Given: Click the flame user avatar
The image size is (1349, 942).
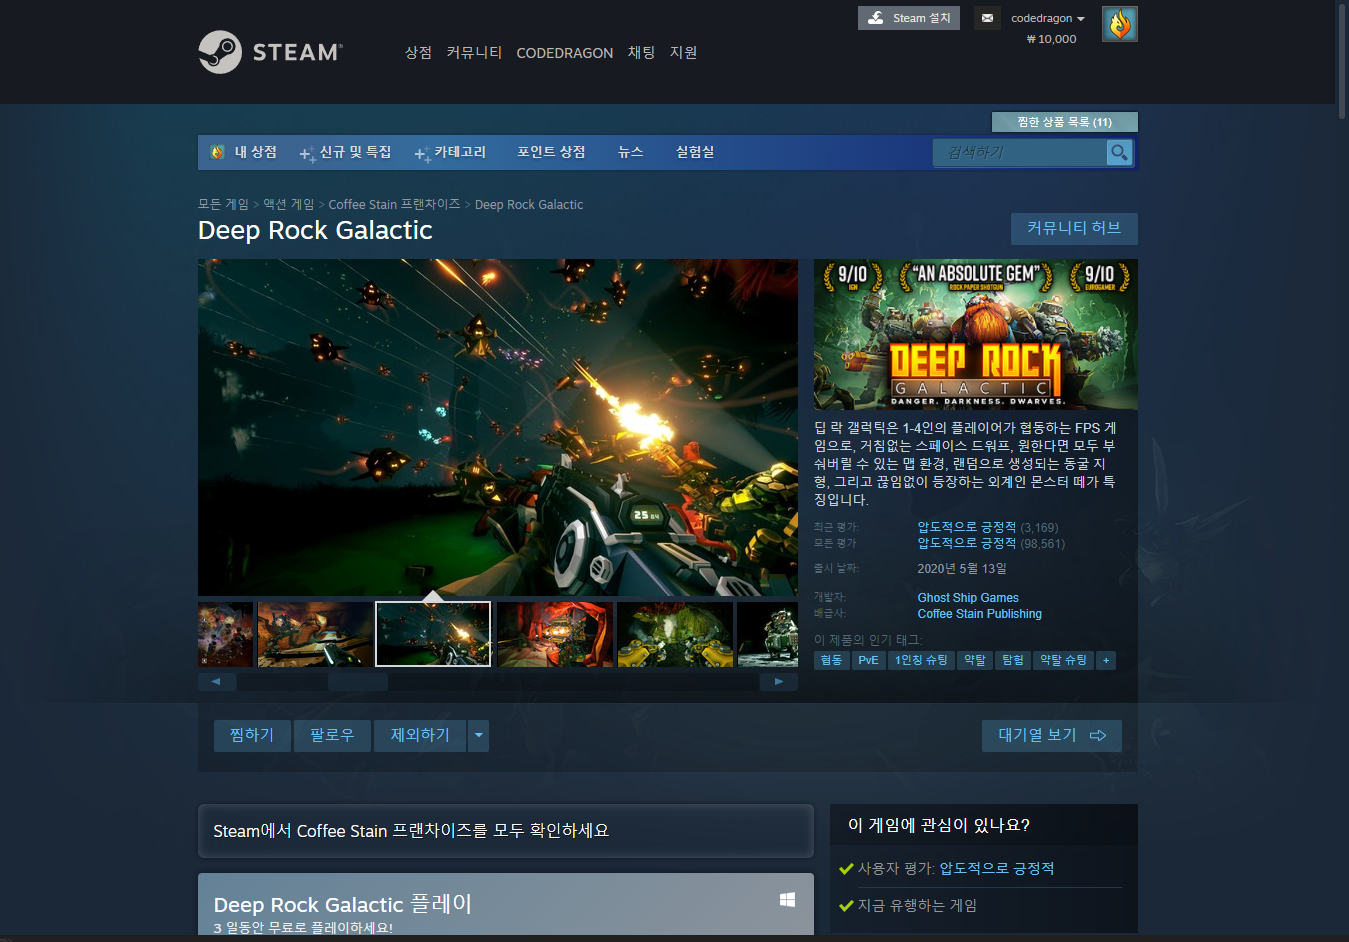Looking at the screenshot, I should click(1120, 24).
